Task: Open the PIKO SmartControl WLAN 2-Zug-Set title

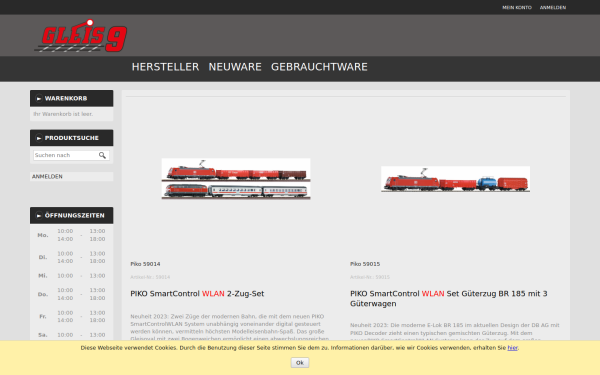Action: coord(197,293)
